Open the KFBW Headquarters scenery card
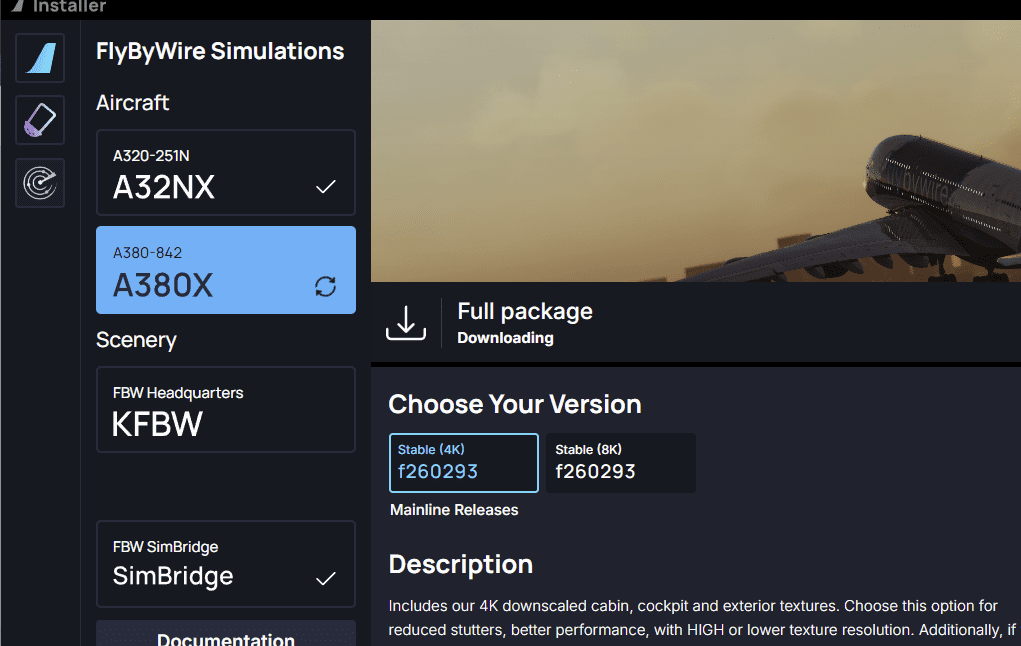The width and height of the screenshot is (1021, 646). tap(226, 410)
